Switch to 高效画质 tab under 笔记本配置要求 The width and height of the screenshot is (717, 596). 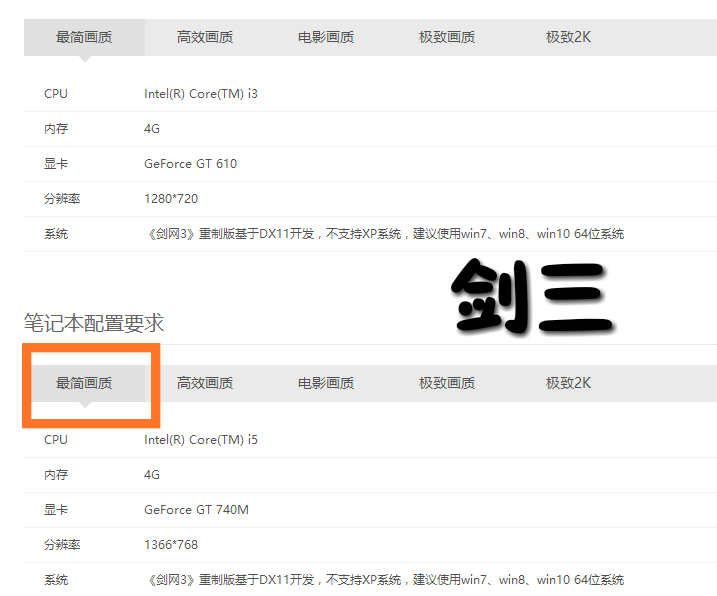pos(205,383)
